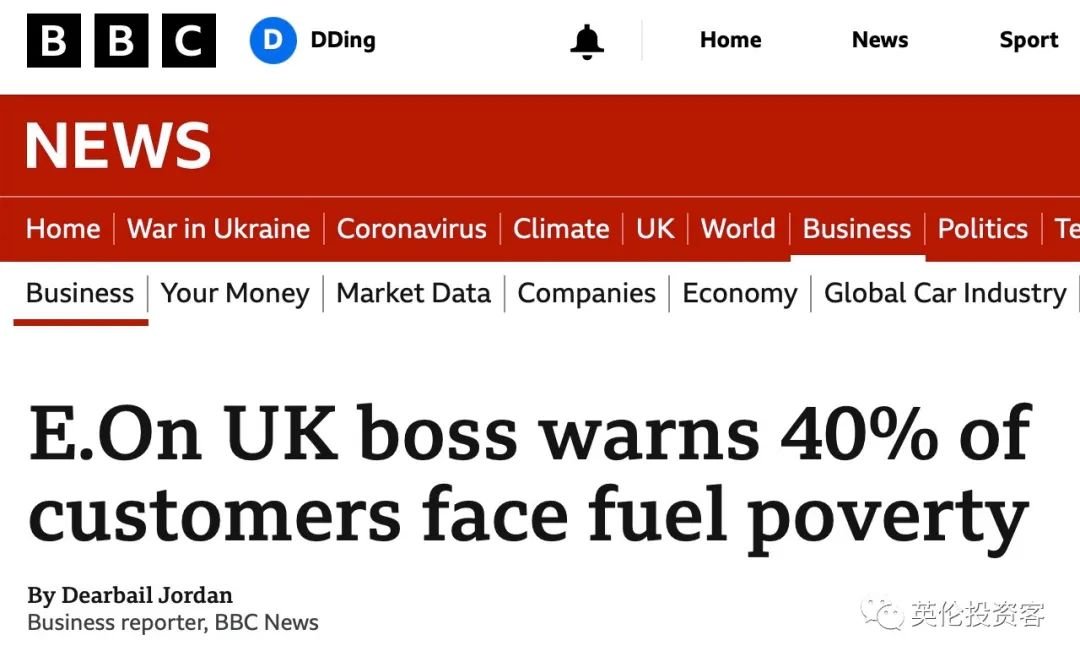The height and width of the screenshot is (662, 1080).
Task: Open the Global Car Industry sub-tab
Action: (945, 293)
